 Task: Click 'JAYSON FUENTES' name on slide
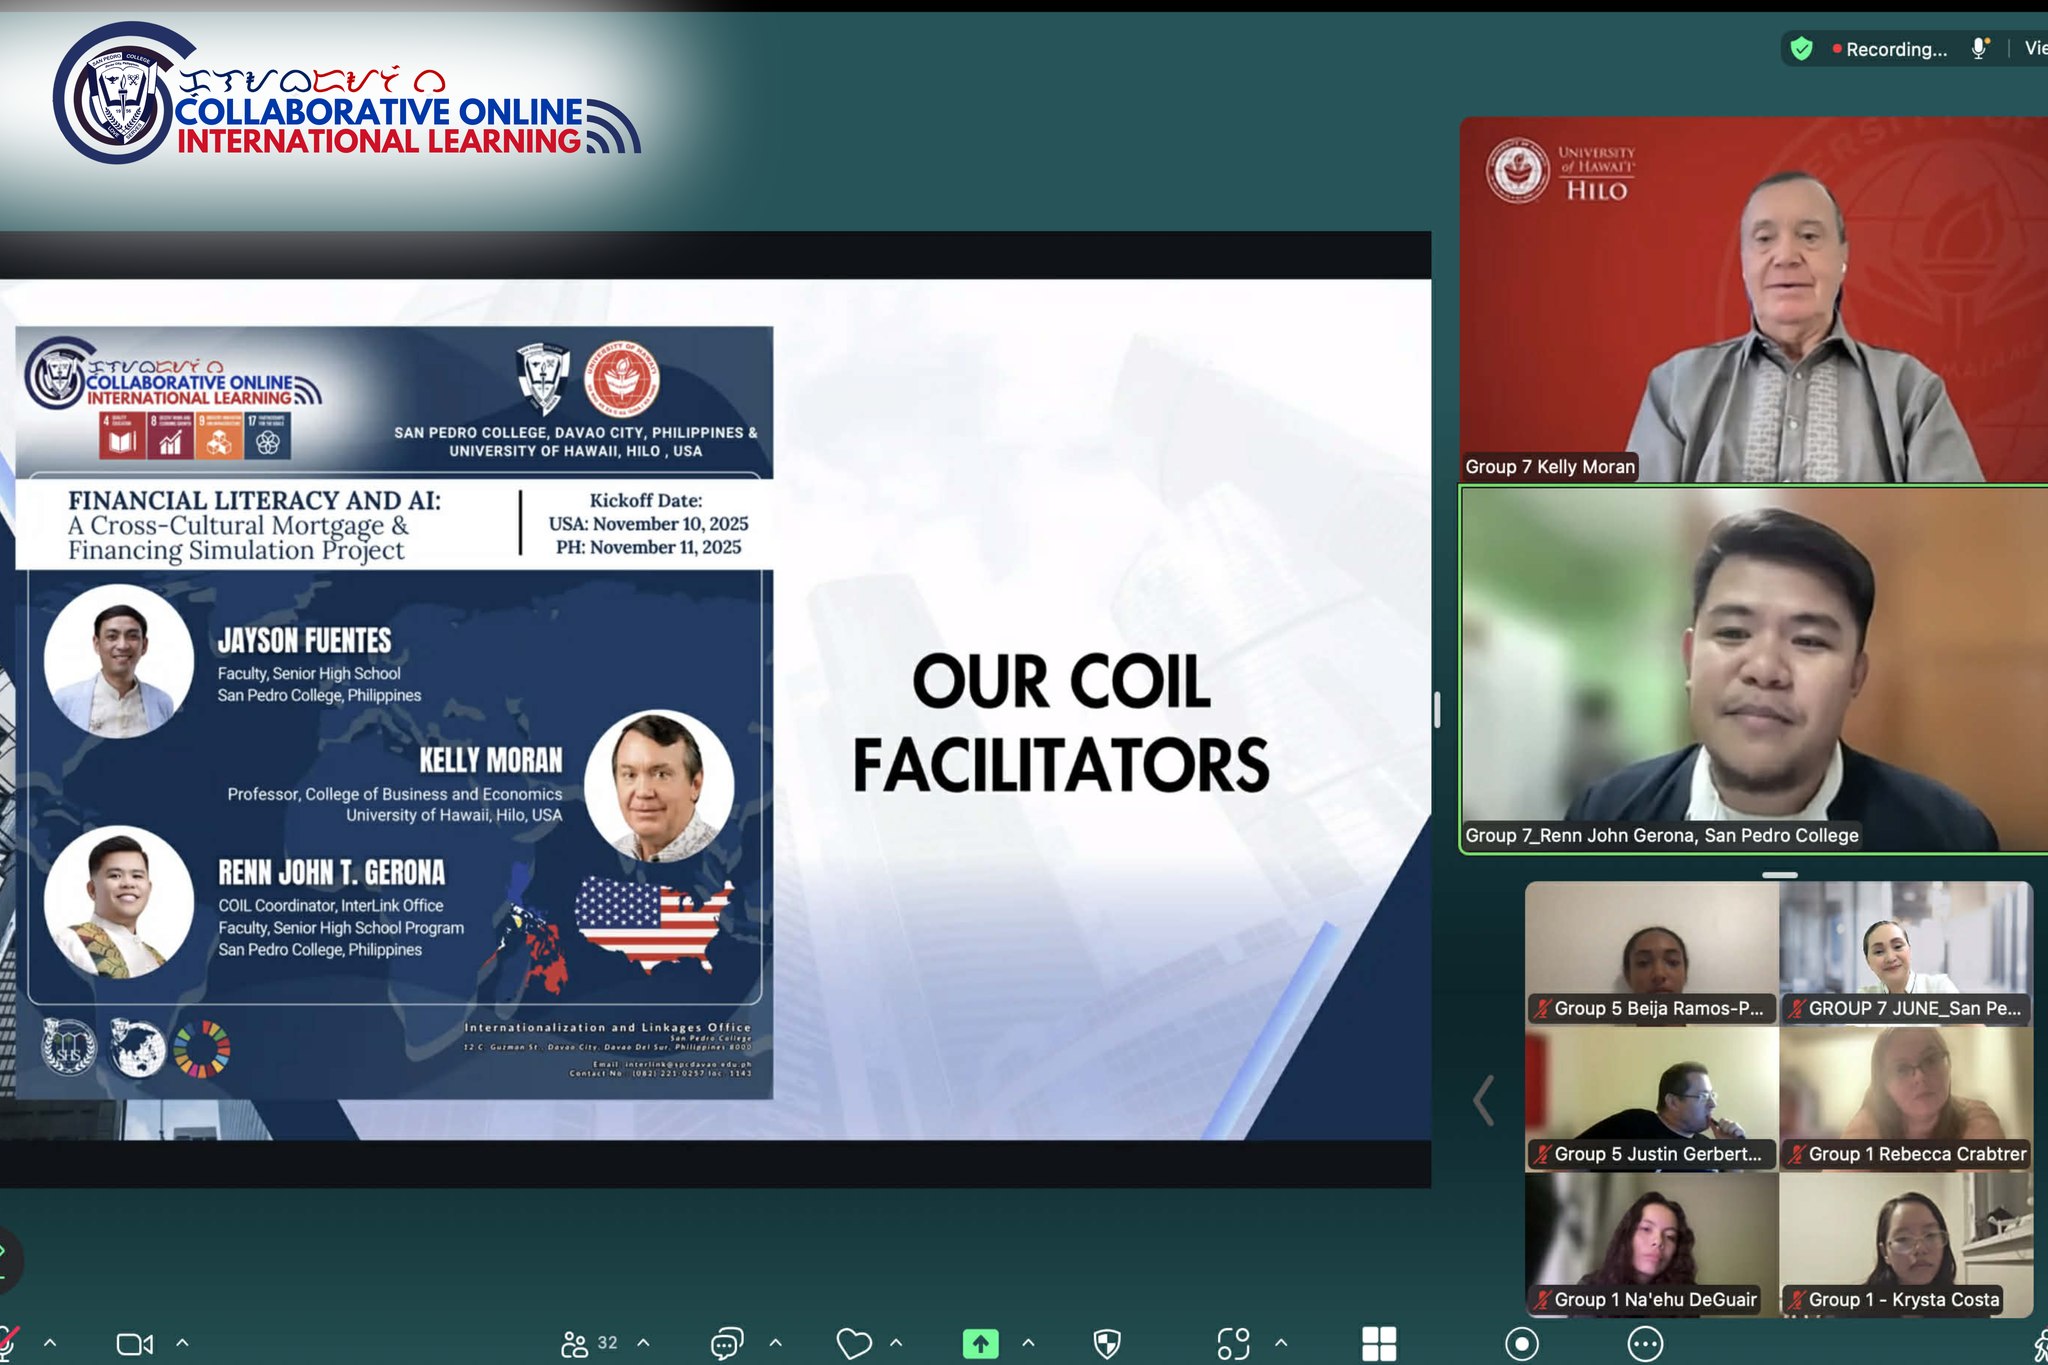click(304, 641)
